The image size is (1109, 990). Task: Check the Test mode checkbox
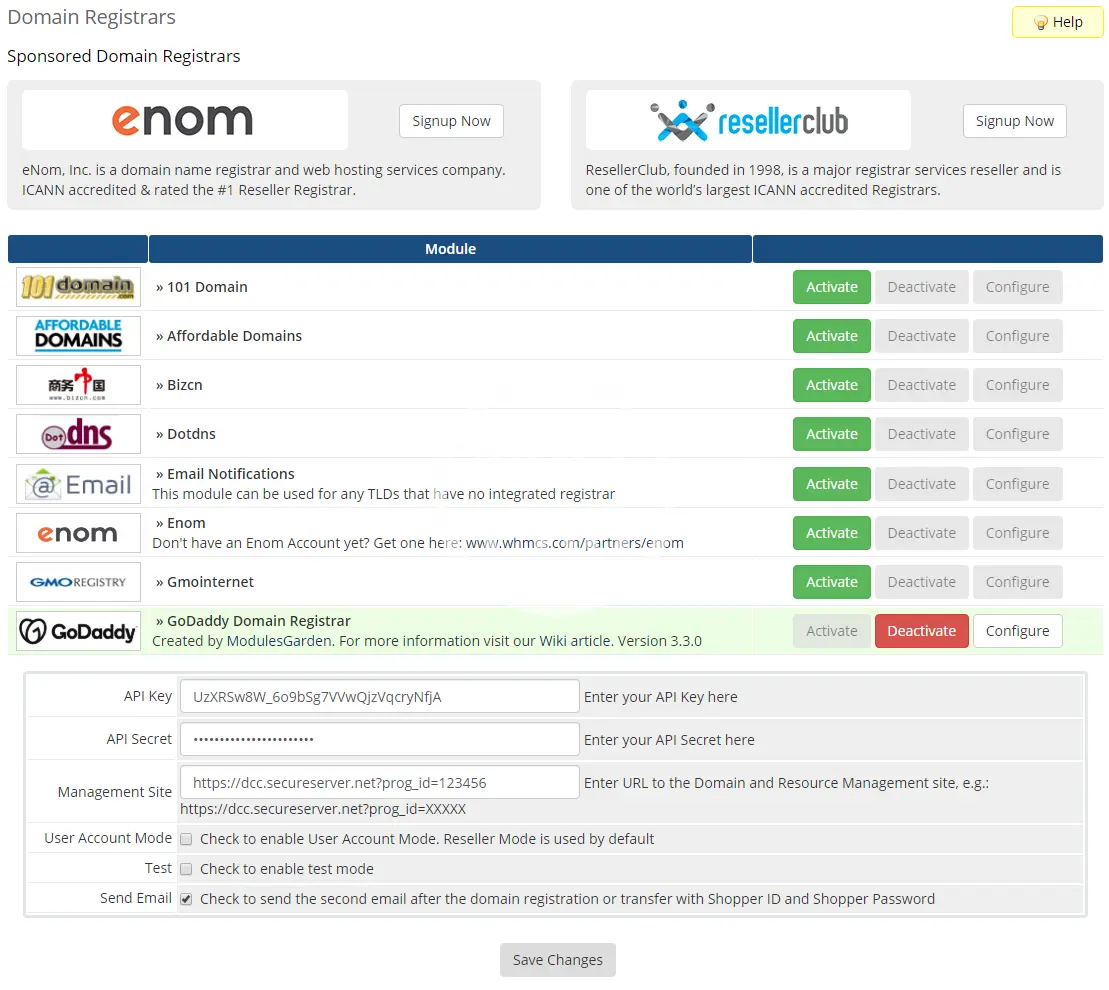[x=186, y=869]
